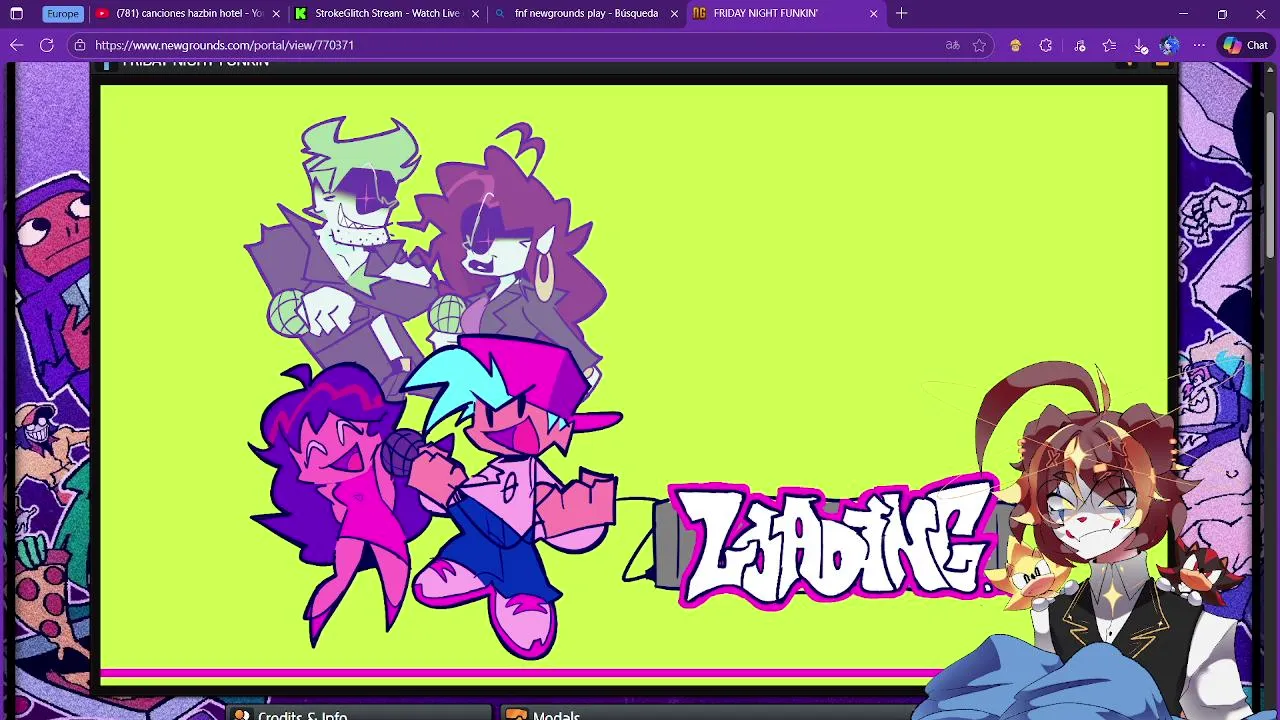Grab the page vertical scrollbar
Screen dimensions: 1280x720
pos(1271,185)
